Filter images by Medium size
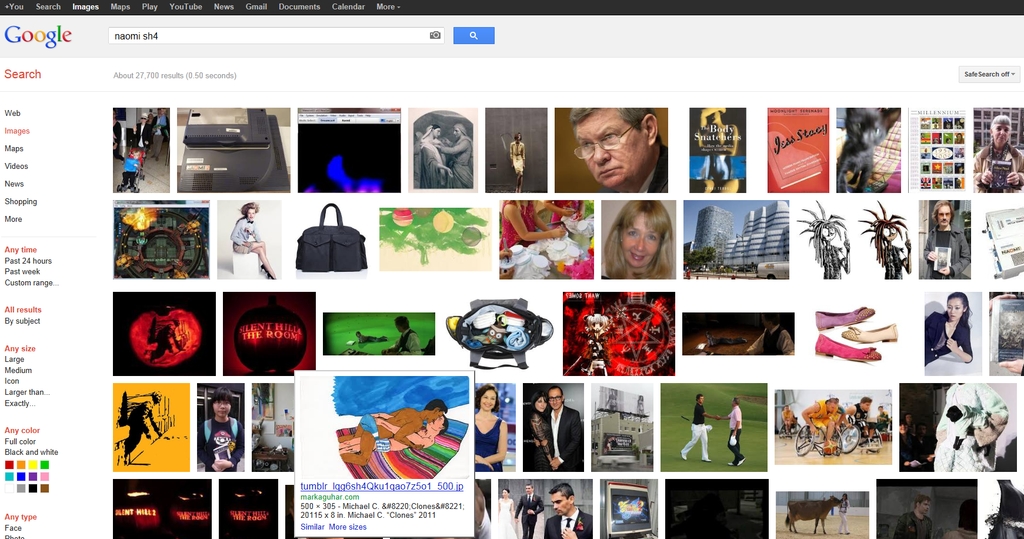 [x=18, y=370]
